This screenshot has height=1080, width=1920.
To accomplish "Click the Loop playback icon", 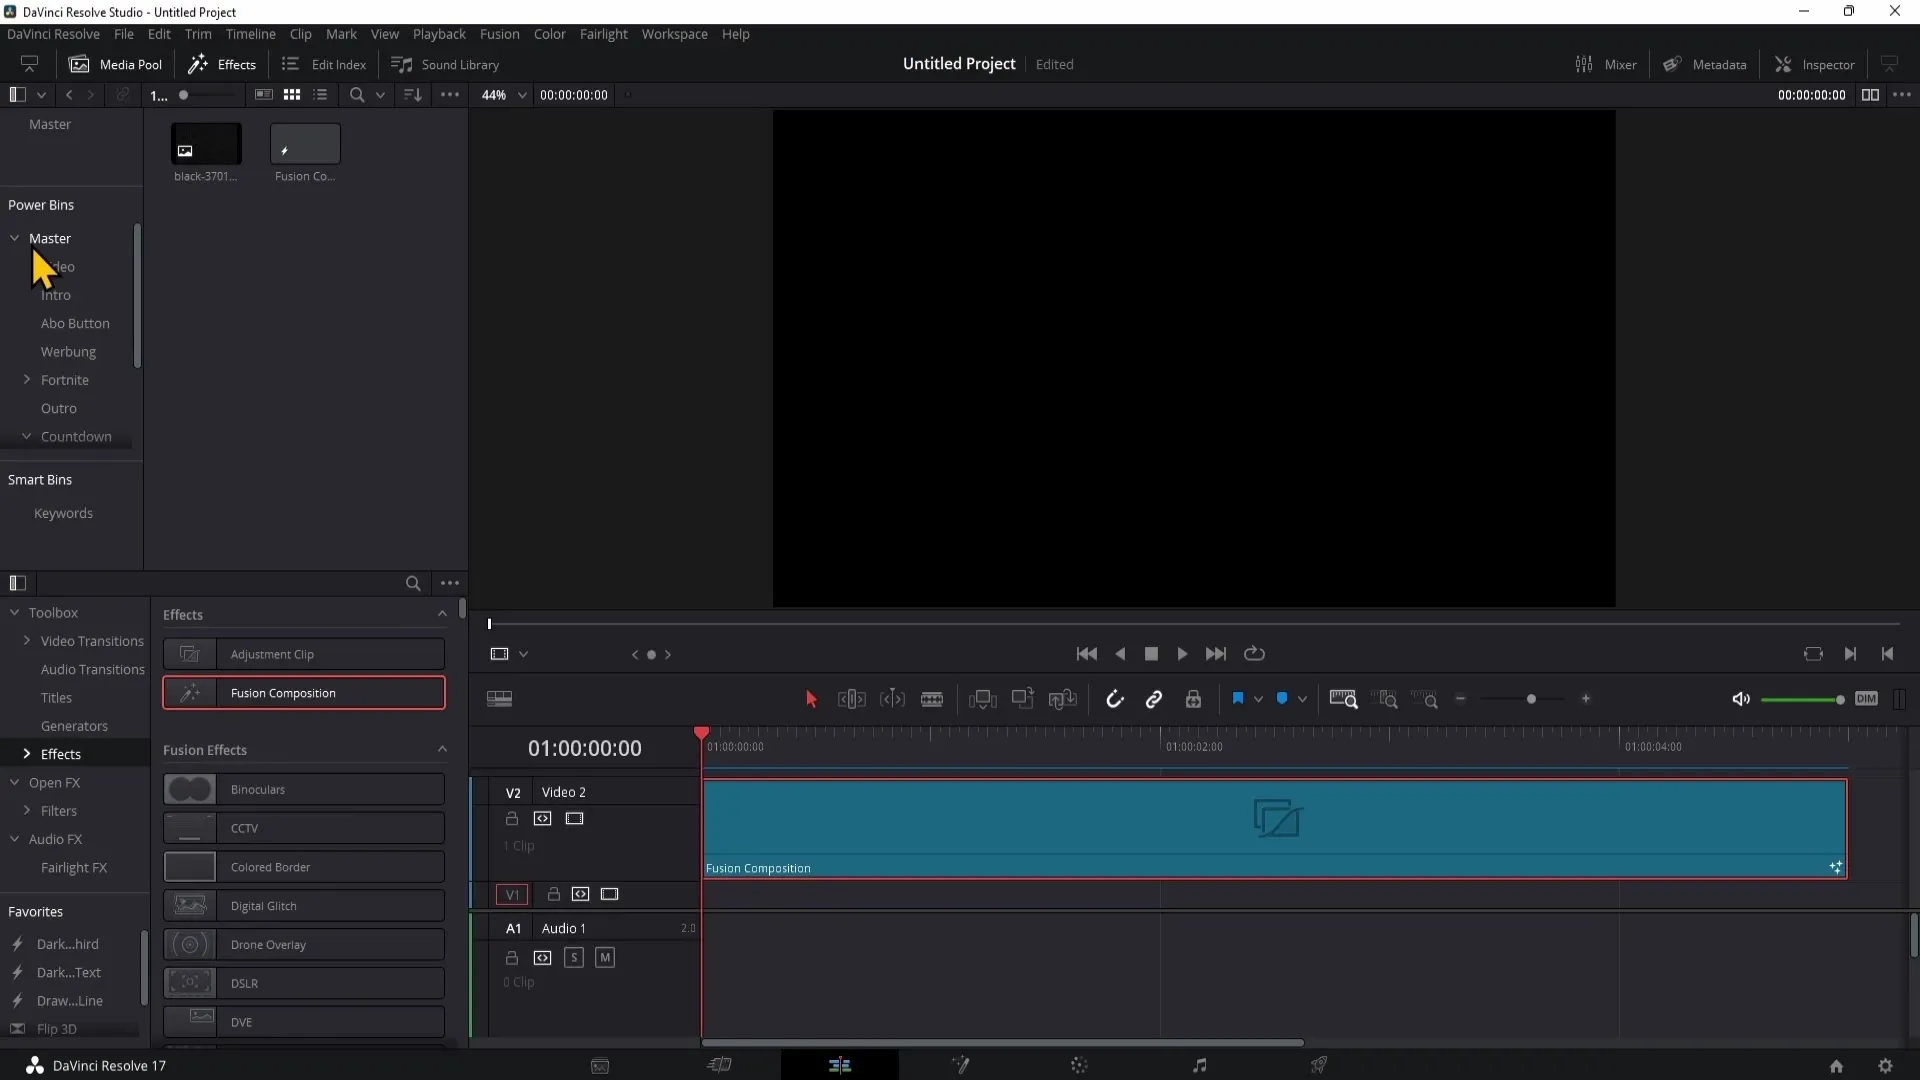I will [x=1255, y=653].
